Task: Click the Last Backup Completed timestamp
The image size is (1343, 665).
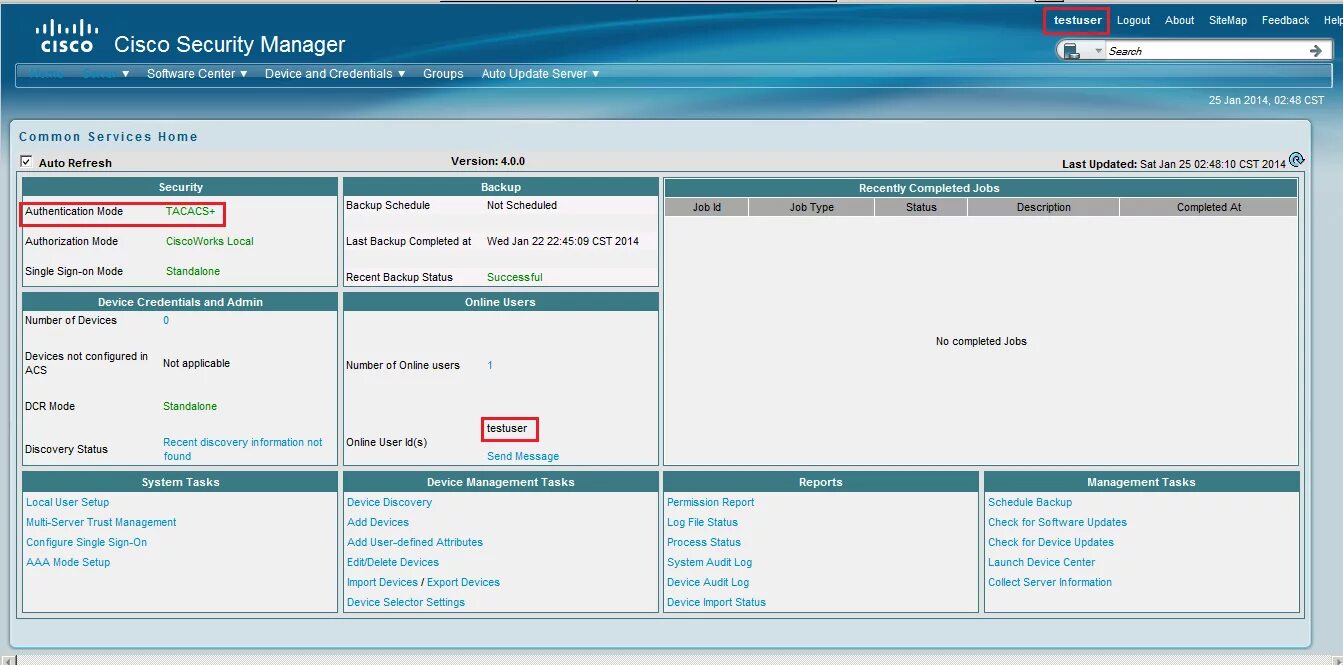Action: click(x=563, y=241)
